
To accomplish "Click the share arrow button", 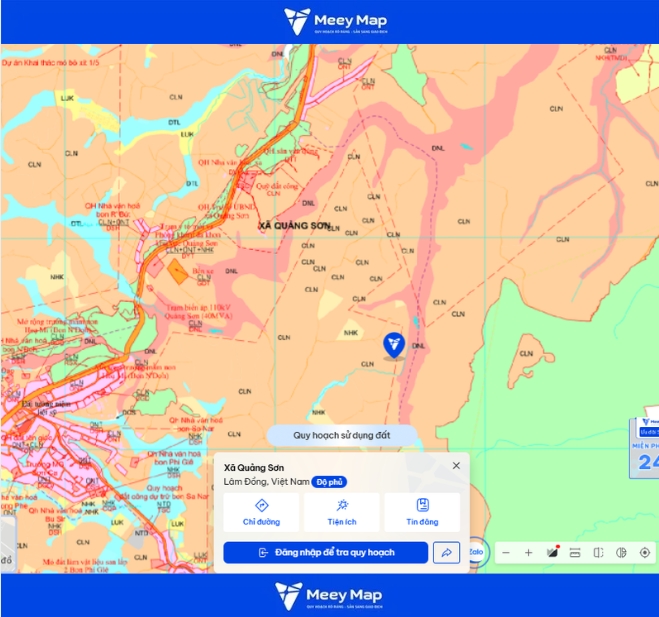I will [x=446, y=552].
